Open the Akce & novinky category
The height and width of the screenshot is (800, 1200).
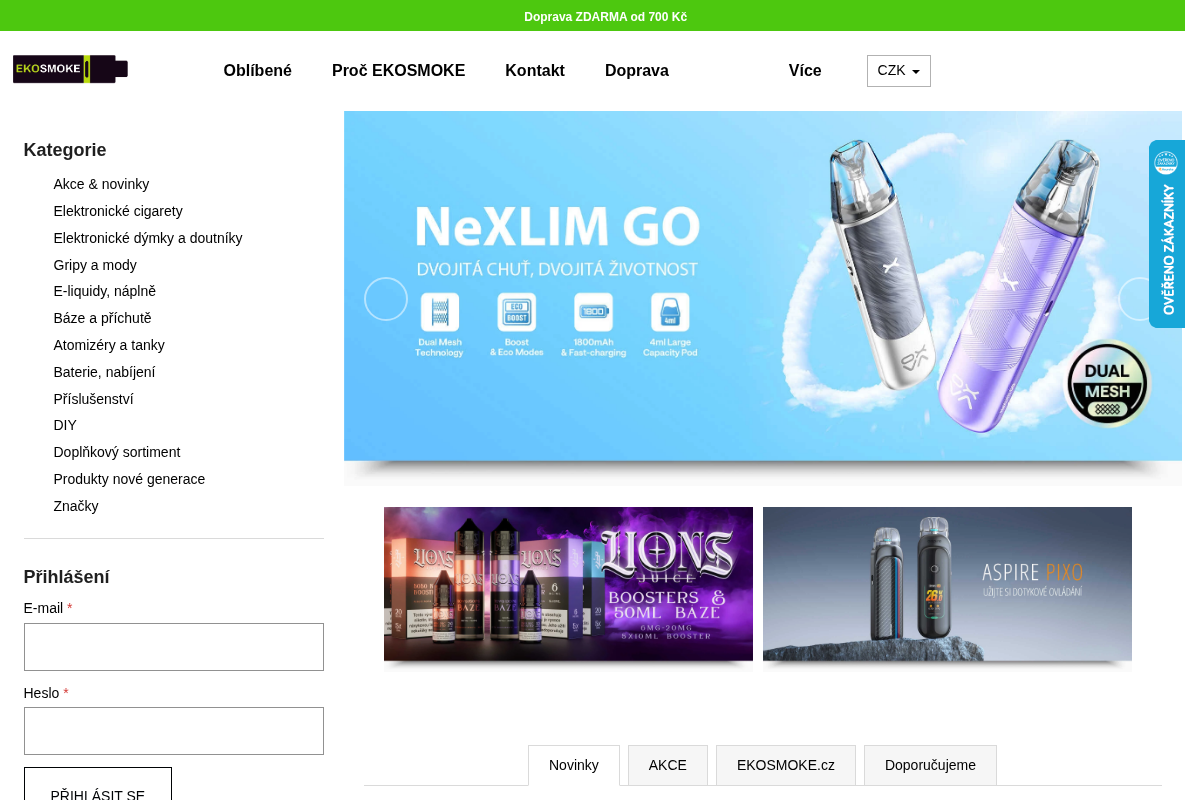[101, 184]
